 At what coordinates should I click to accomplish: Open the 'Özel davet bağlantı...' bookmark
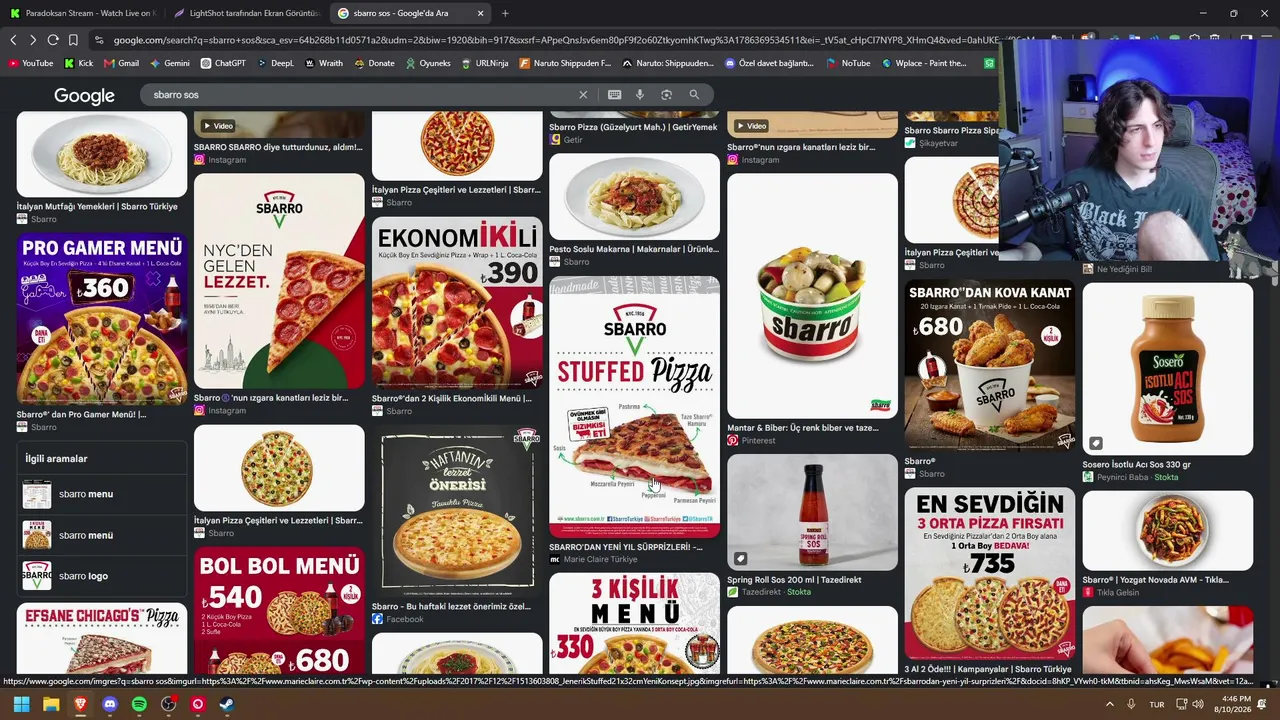[x=770, y=63]
